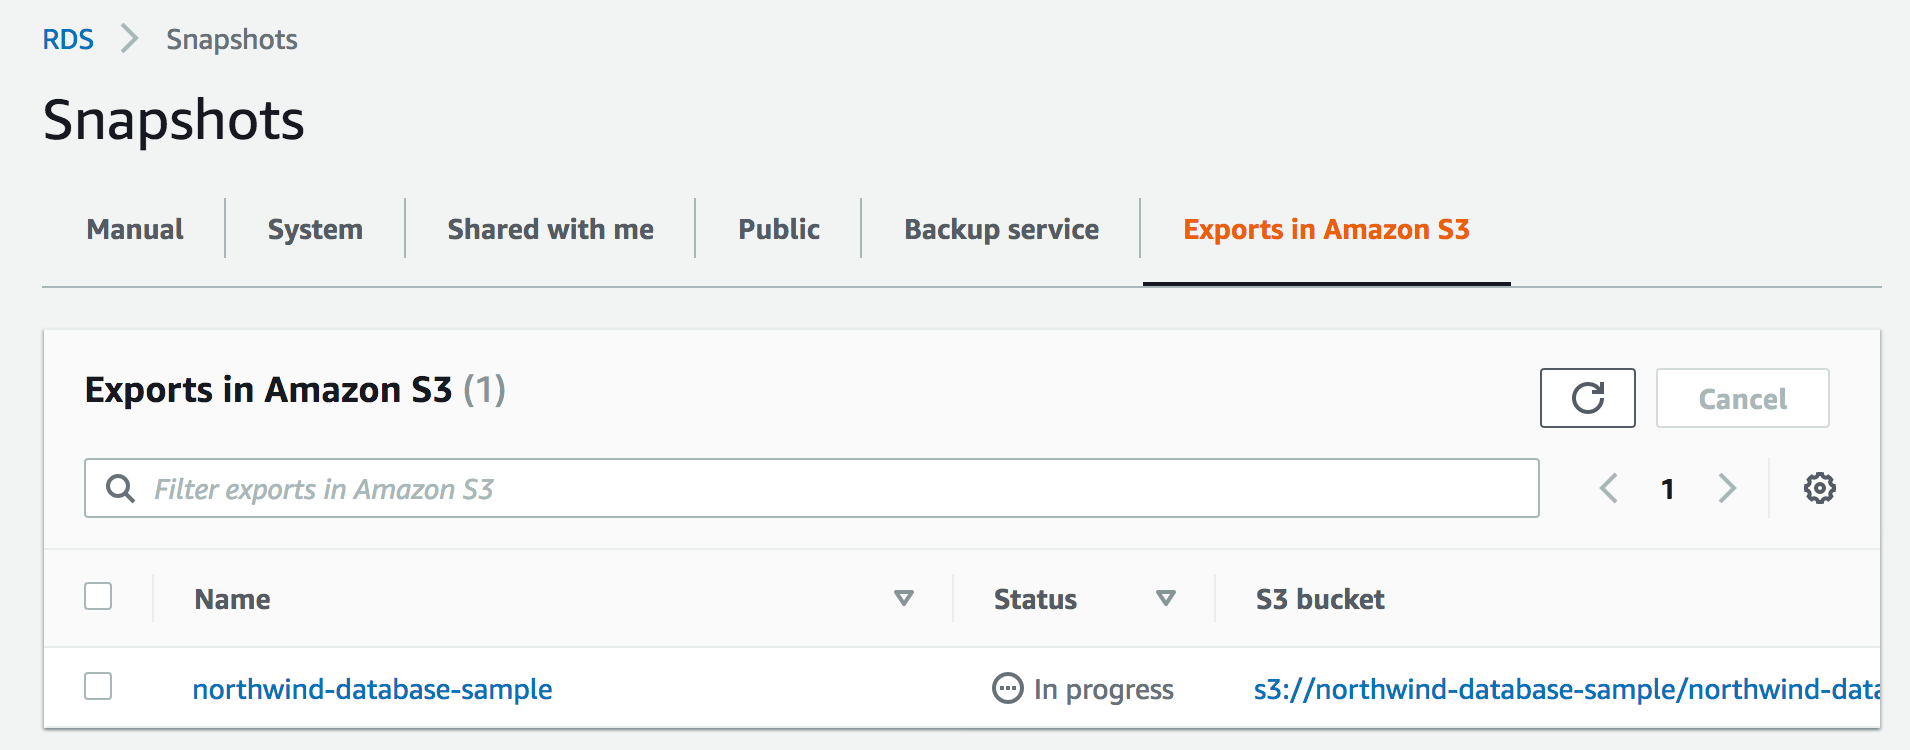This screenshot has height=750, width=1910.
Task: Go to previous page arrow
Action: click(1609, 488)
